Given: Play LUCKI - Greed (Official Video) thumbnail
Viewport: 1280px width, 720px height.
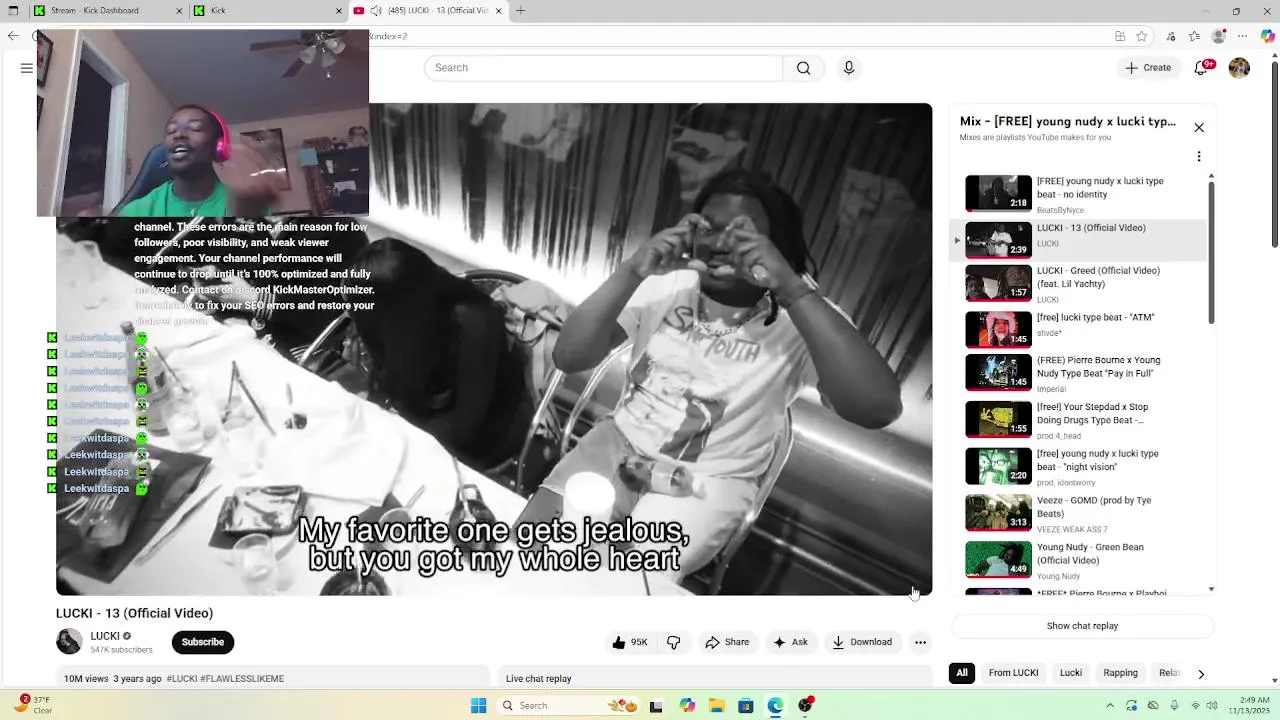Looking at the screenshot, I should 998,283.
